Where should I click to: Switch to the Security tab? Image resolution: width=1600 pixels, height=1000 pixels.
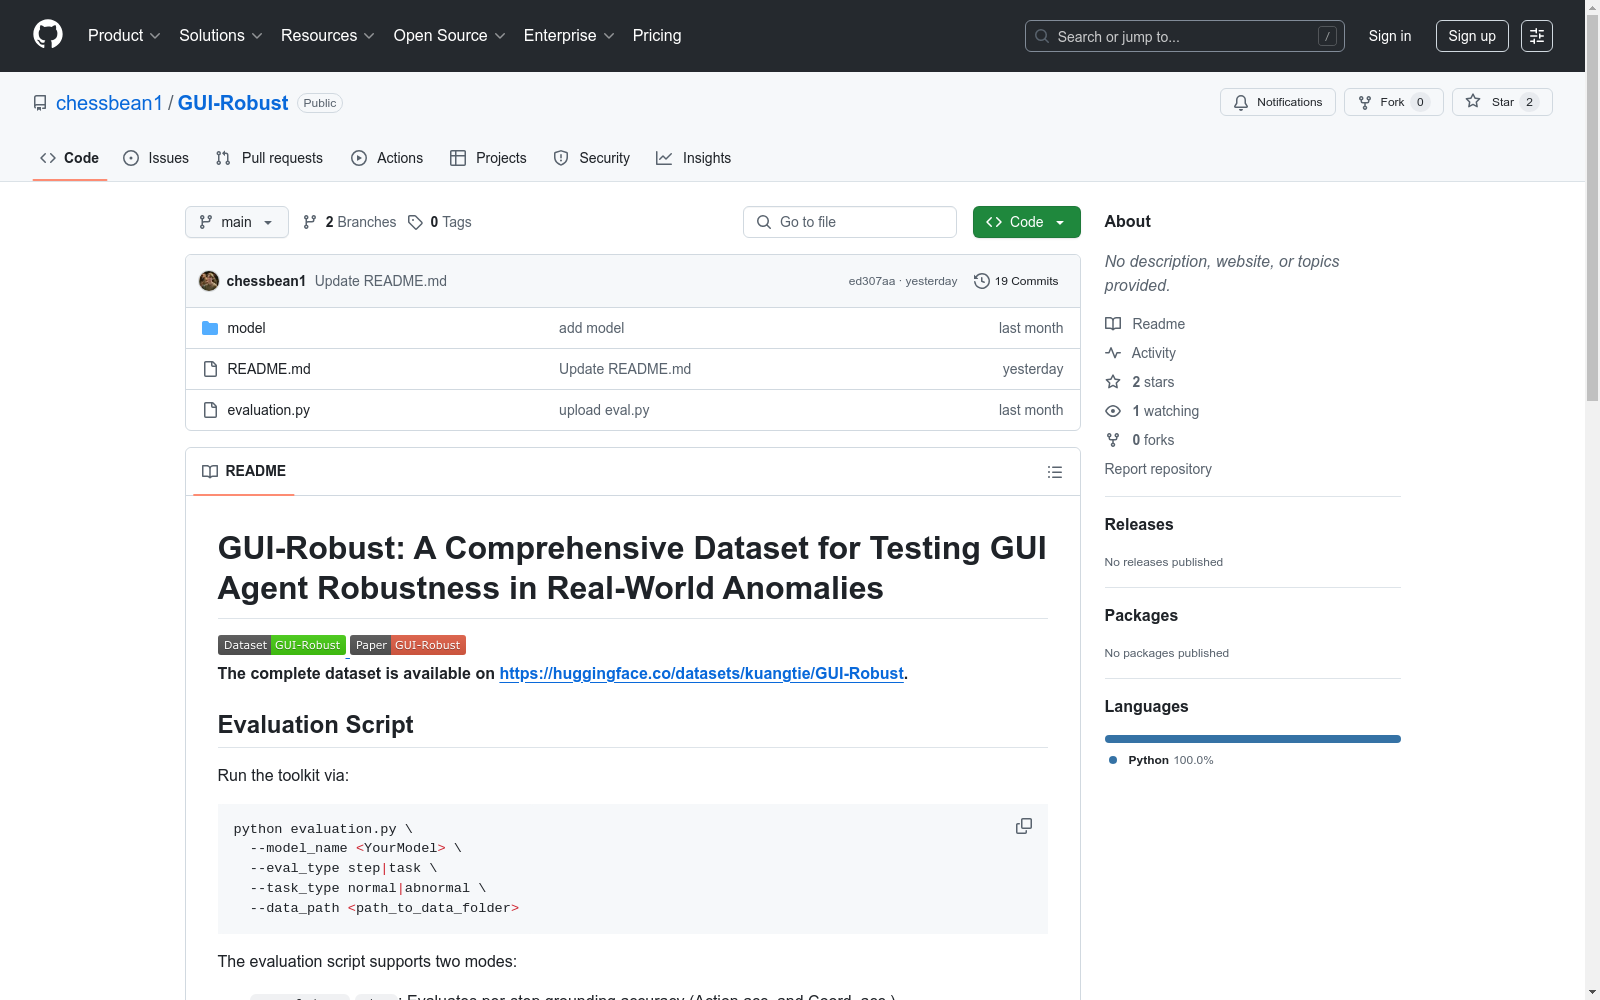592,158
